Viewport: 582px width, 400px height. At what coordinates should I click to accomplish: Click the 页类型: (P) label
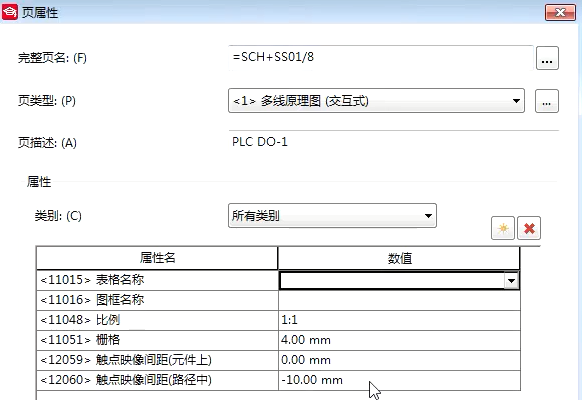pos(47,101)
